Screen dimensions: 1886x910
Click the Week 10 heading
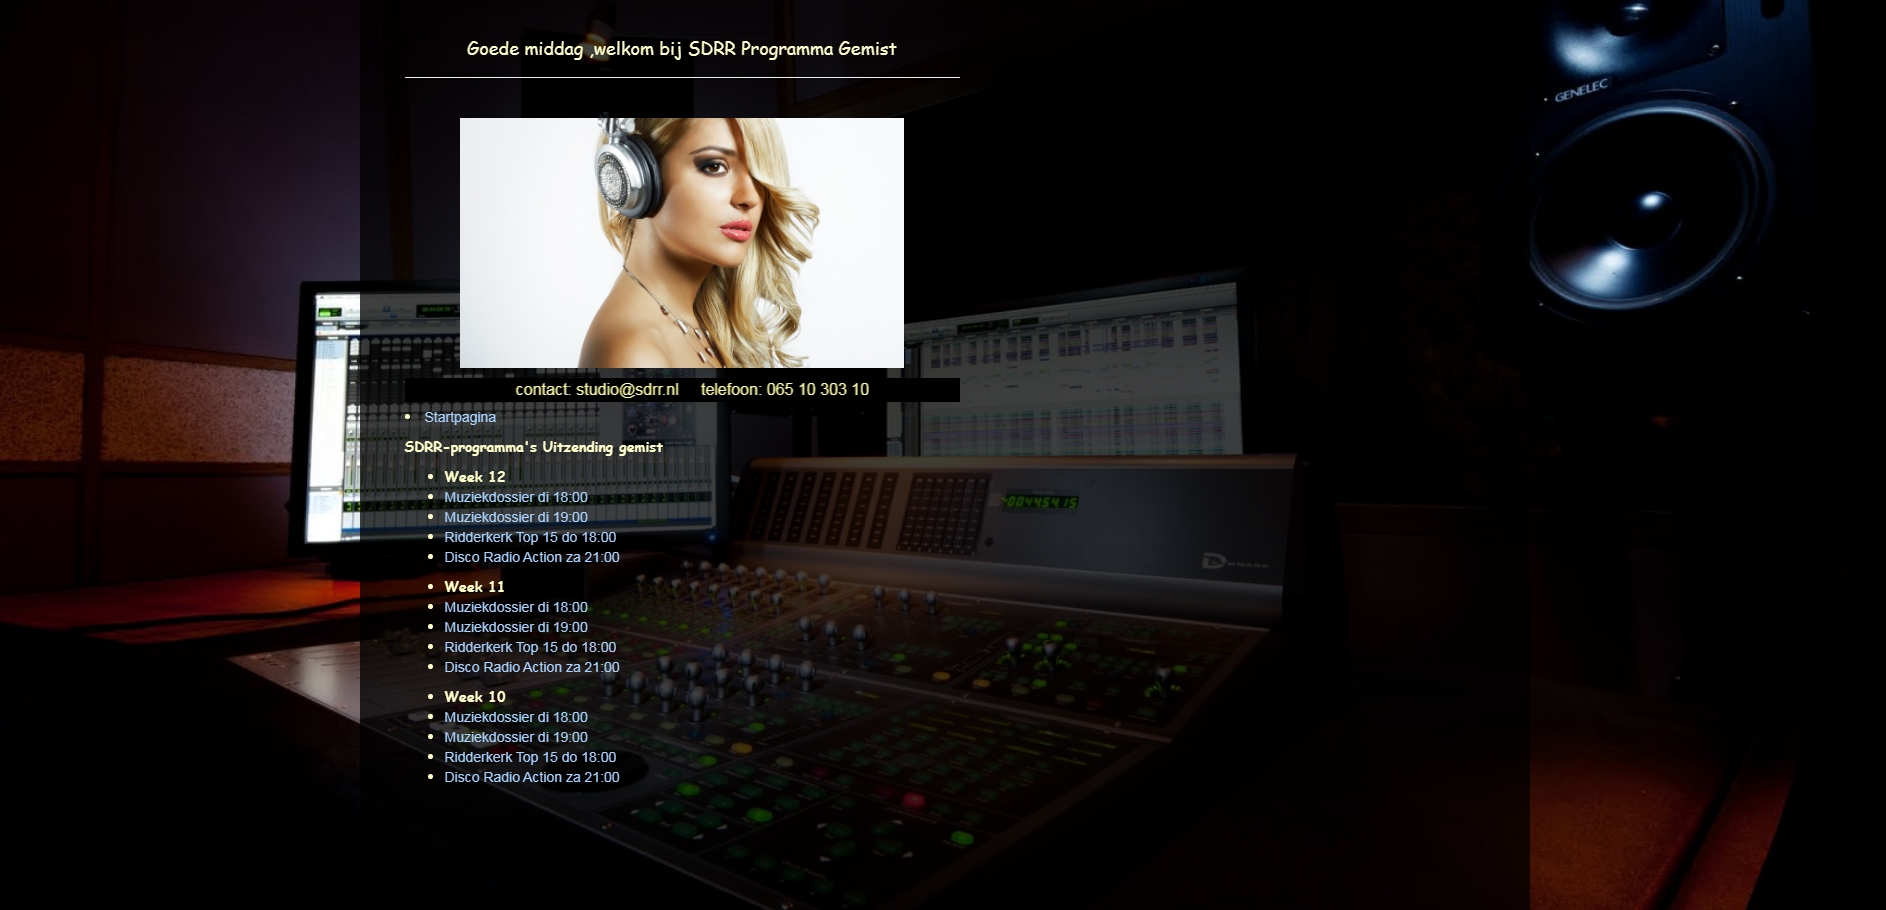click(x=474, y=697)
